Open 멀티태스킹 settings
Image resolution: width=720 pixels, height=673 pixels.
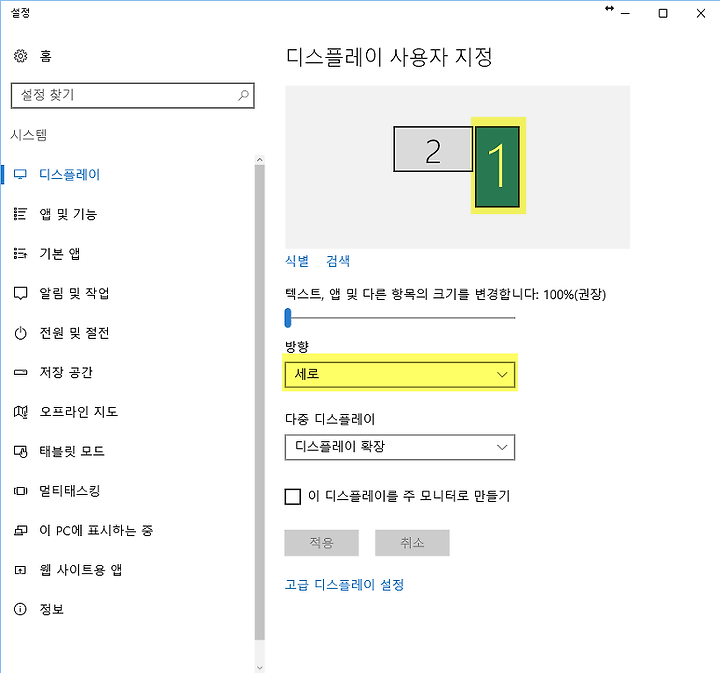click(x=70, y=491)
